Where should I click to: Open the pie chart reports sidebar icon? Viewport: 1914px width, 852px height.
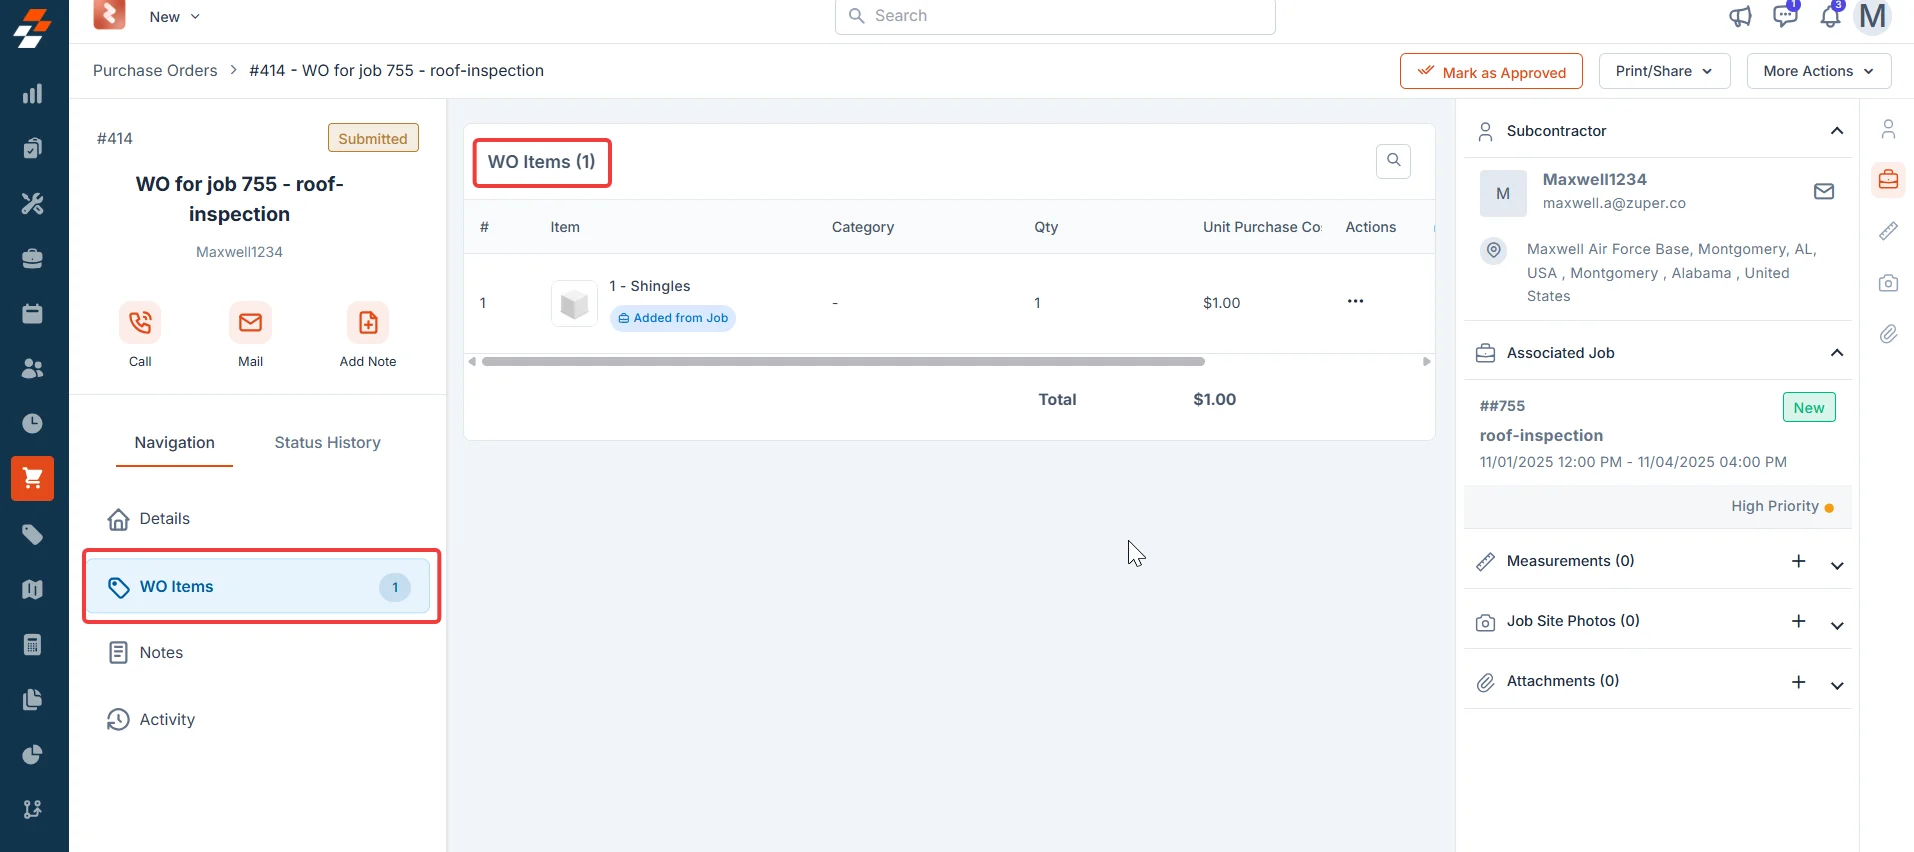(x=33, y=755)
